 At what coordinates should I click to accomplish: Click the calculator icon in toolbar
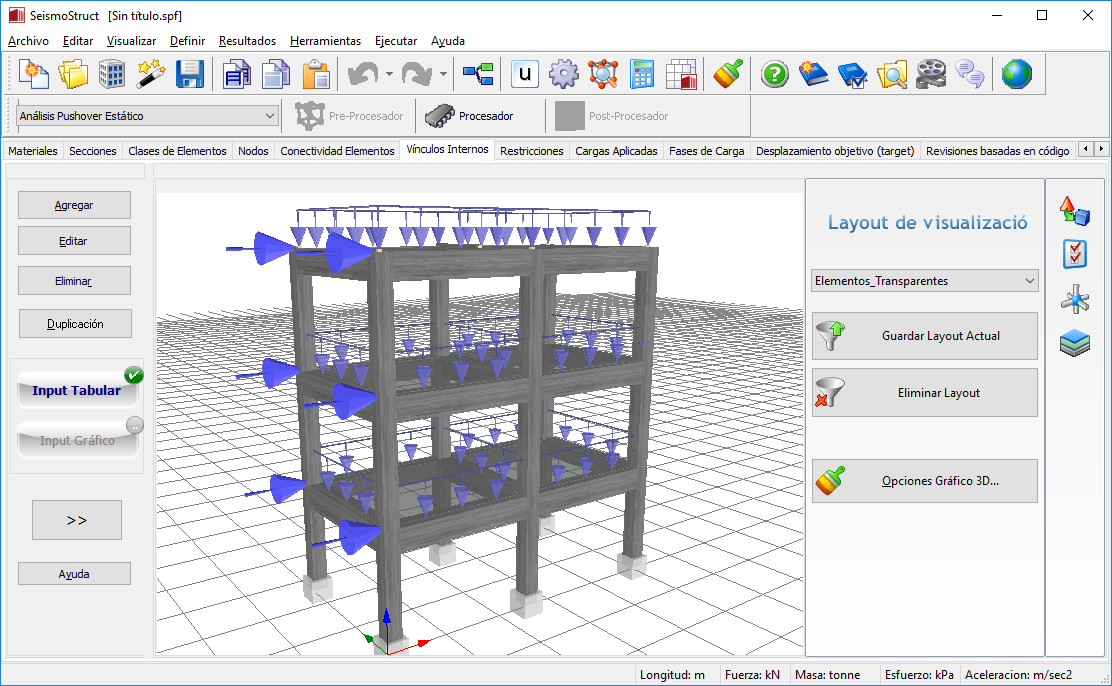click(x=642, y=74)
